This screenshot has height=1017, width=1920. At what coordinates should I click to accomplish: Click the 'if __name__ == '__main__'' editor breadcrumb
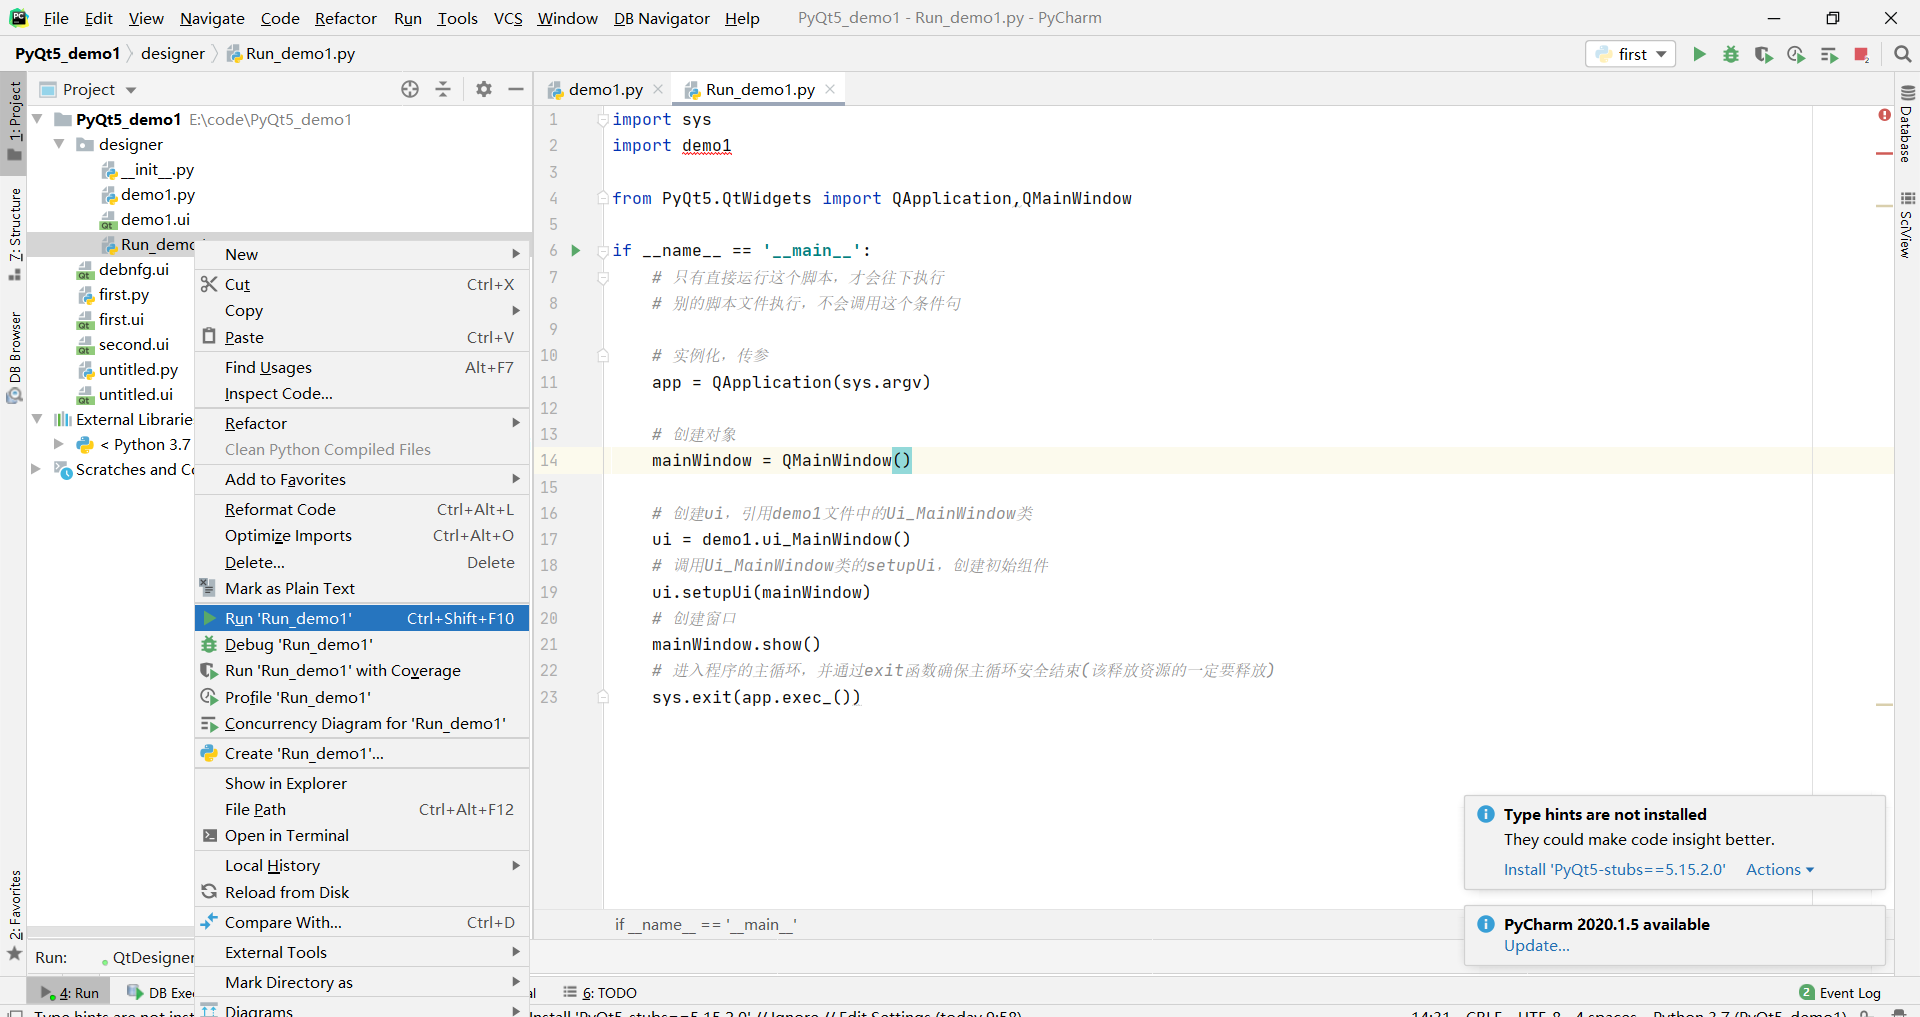pyautogui.click(x=706, y=924)
